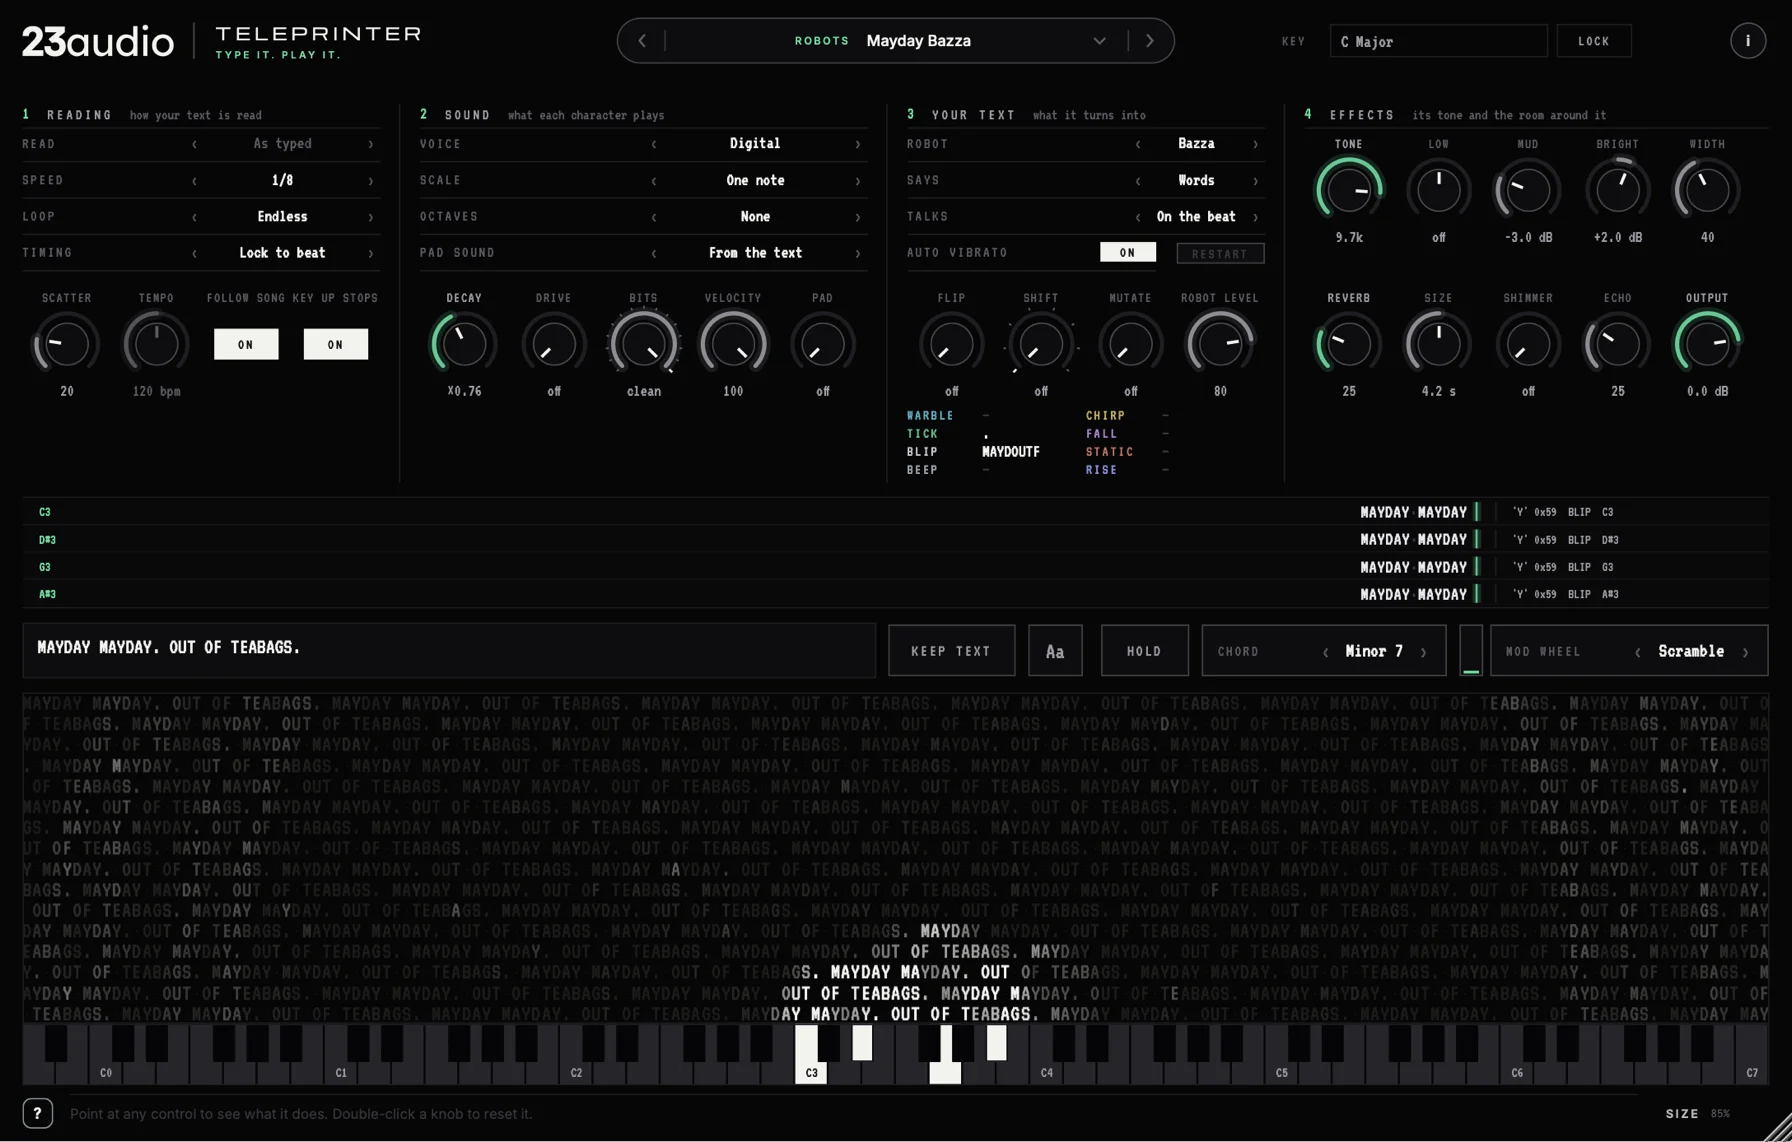Go to next preset with right arrow
The width and height of the screenshot is (1792, 1142).
tap(1150, 41)
